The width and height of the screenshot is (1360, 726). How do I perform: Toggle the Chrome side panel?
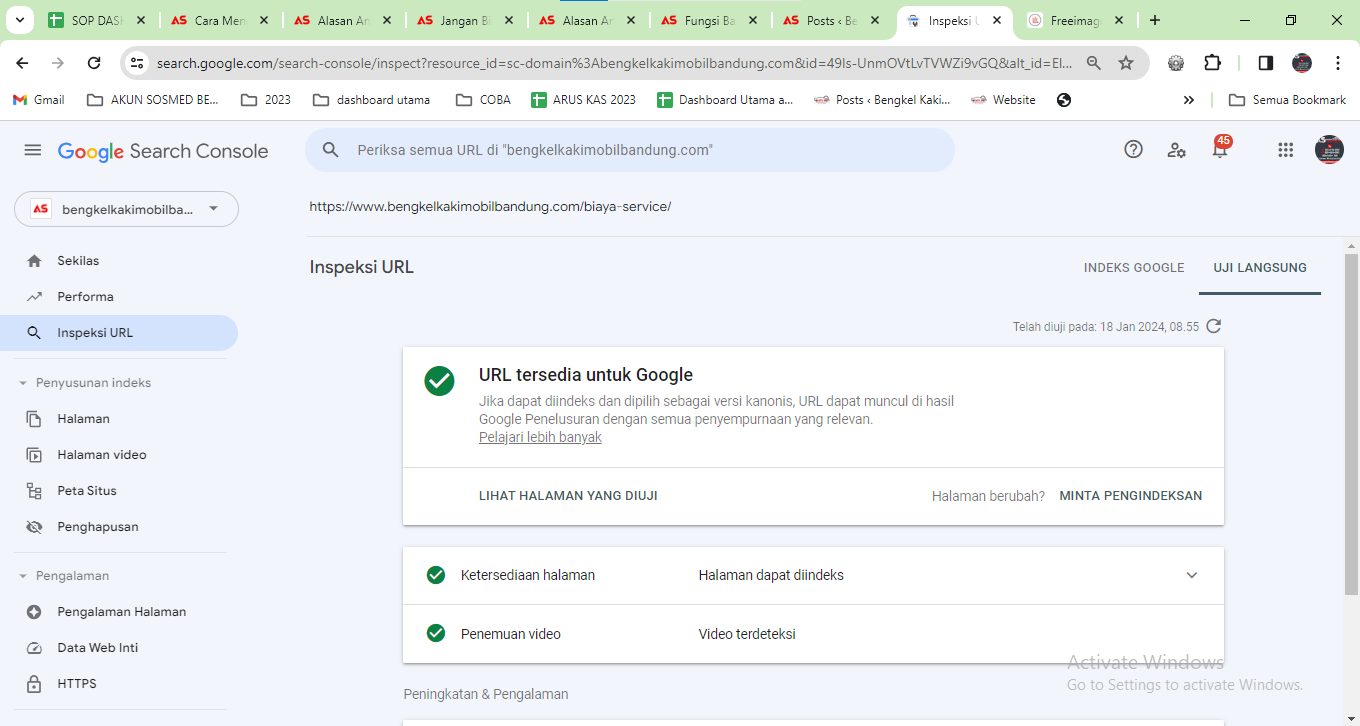click(x=1265, y=63)
